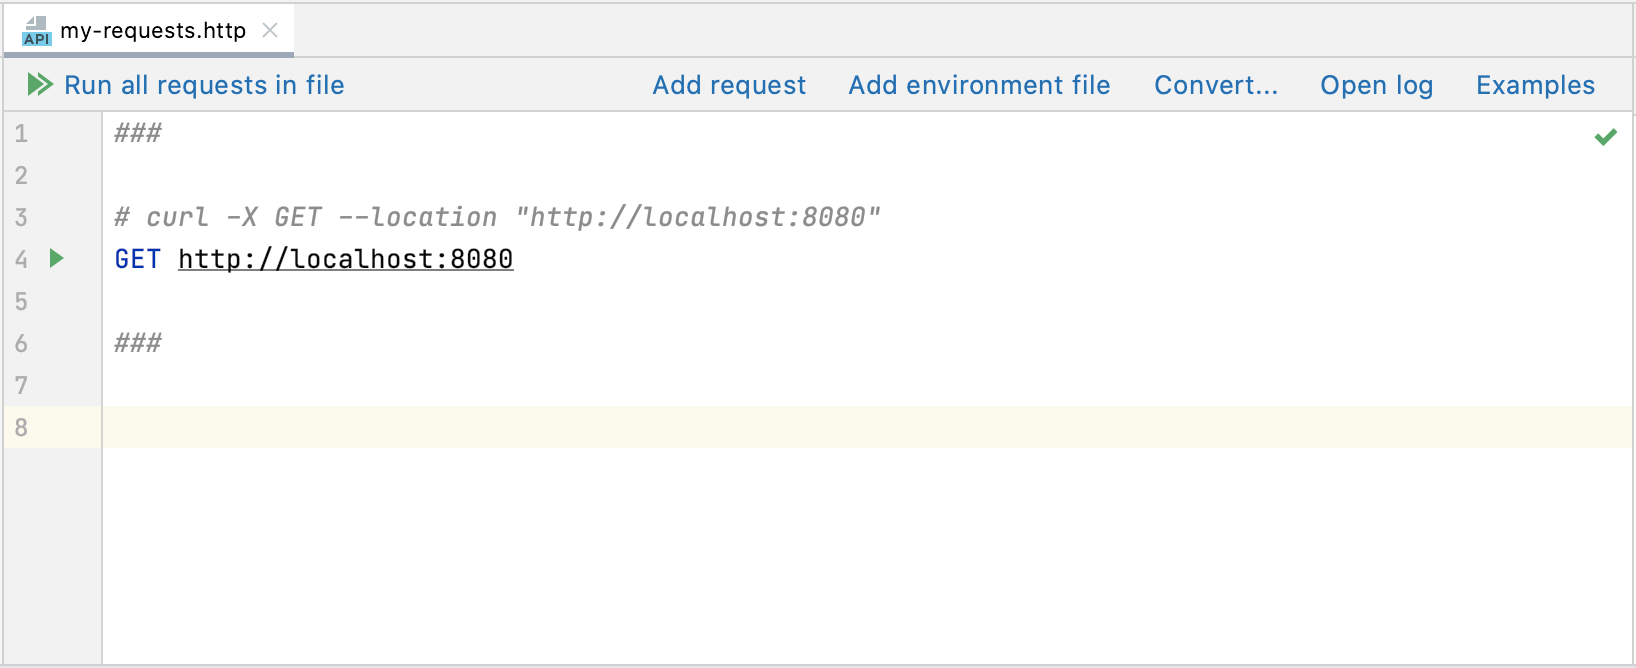The height and width of the screenshot is (668, 1636).
Task: Open the Examples menu
Action: pos(1535,85)
